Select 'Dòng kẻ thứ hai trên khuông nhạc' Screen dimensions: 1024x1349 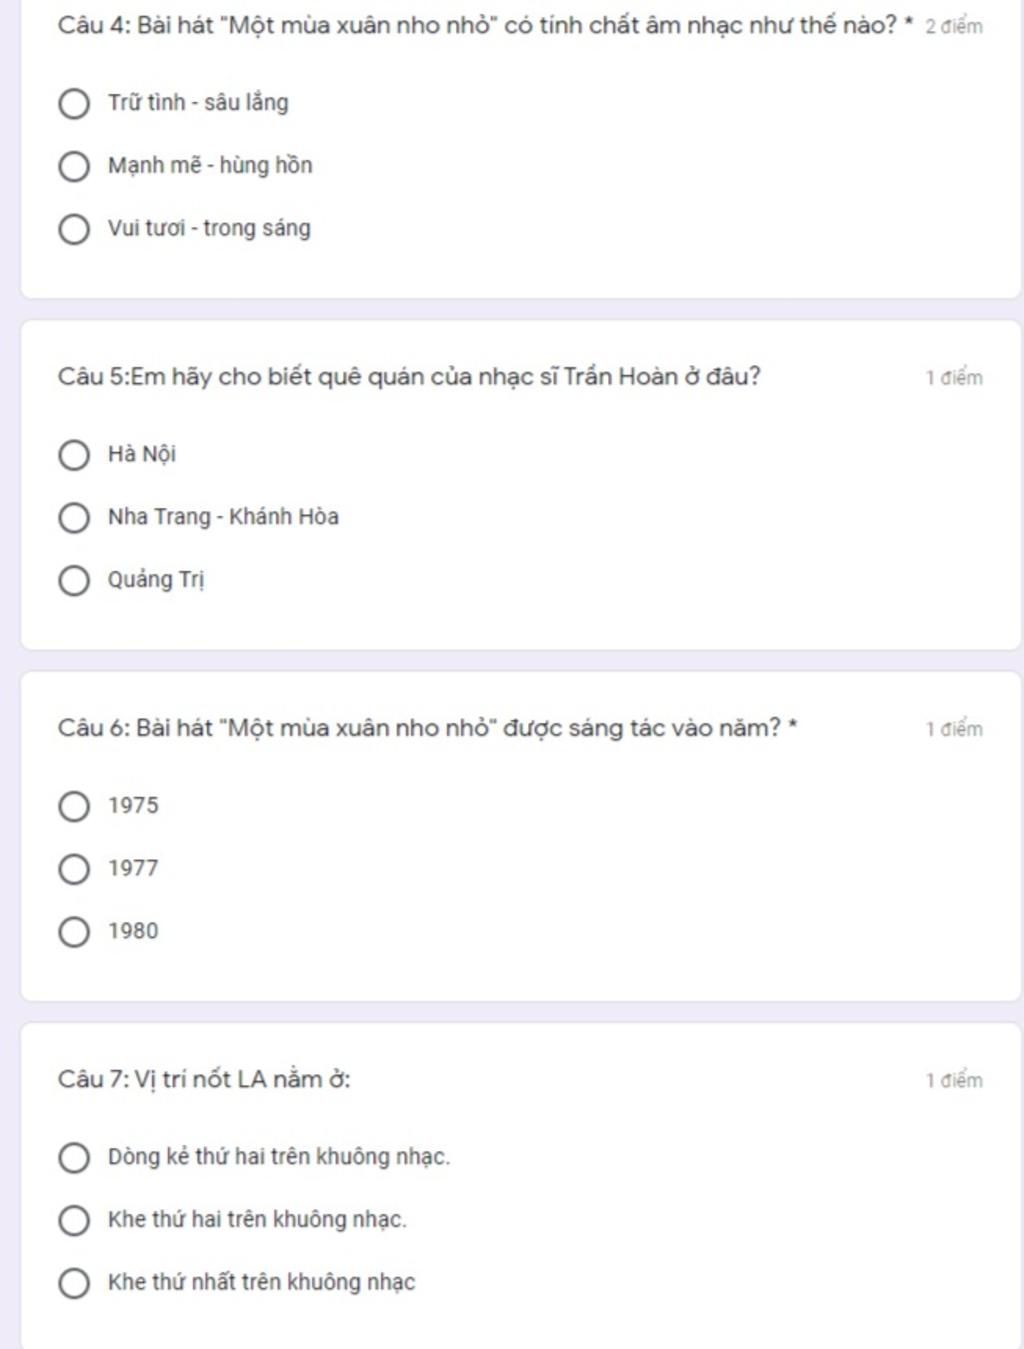(74, 1158)
